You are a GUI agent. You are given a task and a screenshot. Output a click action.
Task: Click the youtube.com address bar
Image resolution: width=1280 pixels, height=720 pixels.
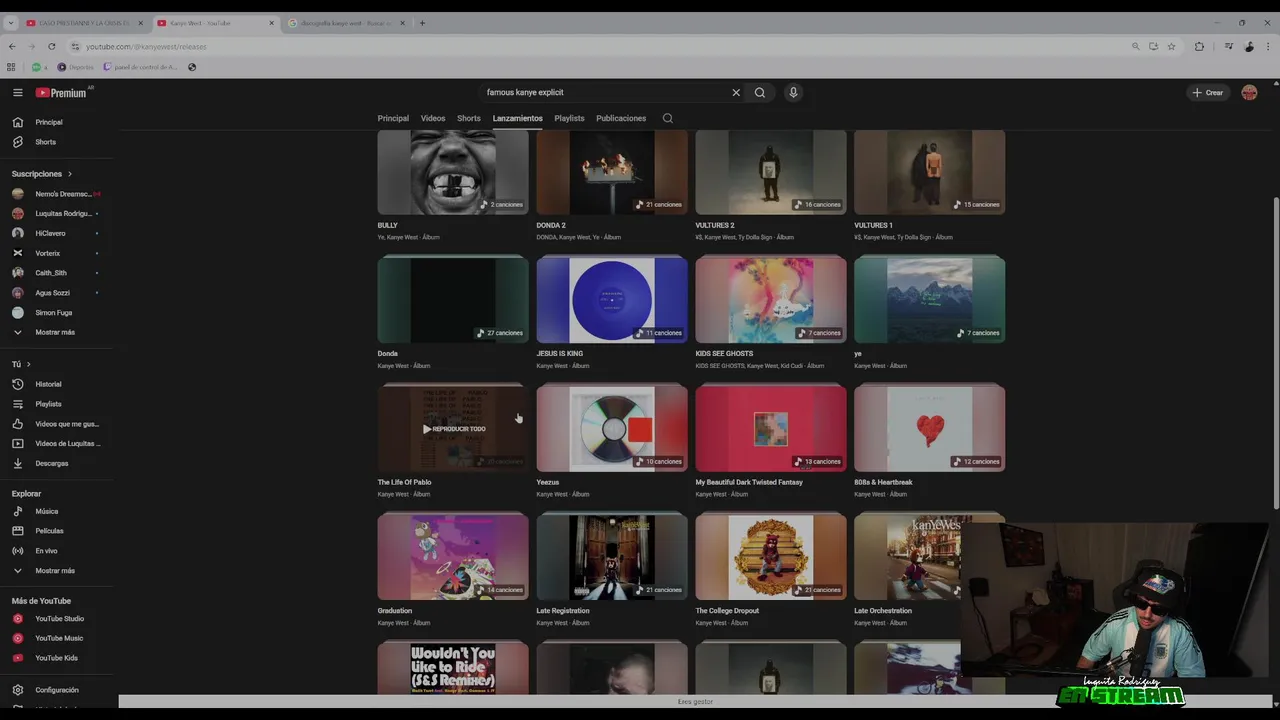click(600, 46)
